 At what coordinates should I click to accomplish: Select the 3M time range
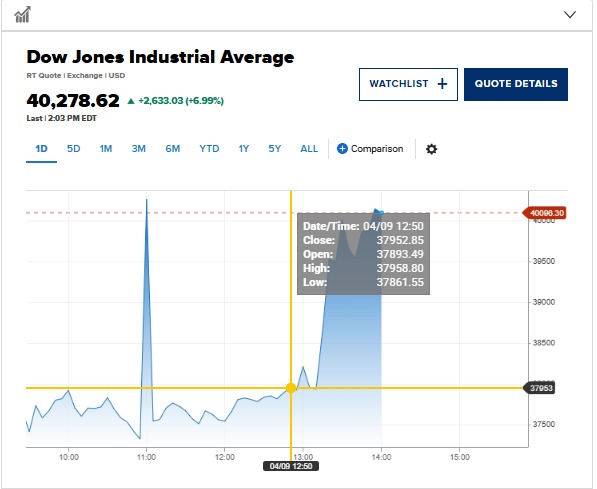[139, 149]
